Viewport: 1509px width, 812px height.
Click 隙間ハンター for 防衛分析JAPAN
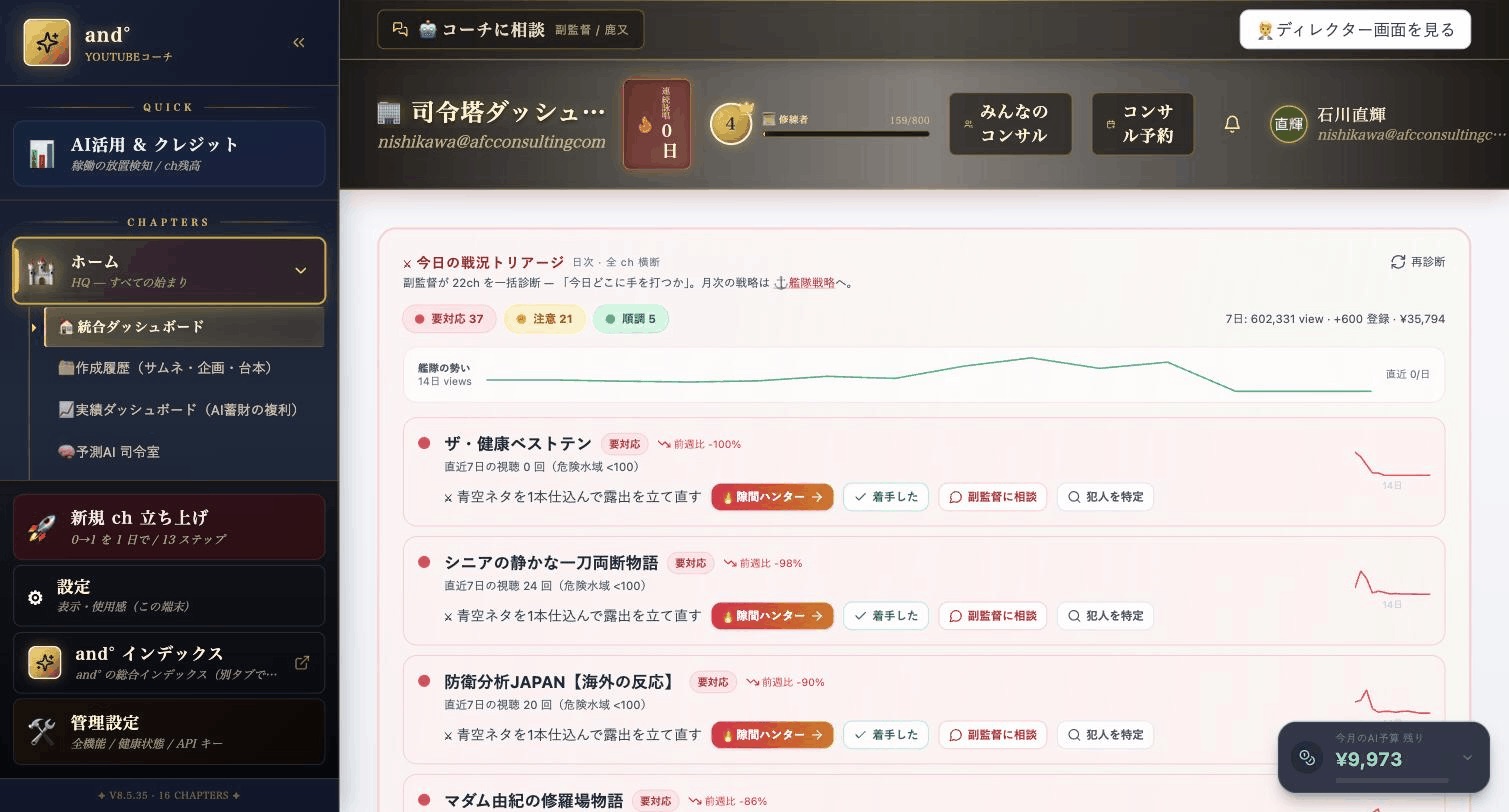772,735
